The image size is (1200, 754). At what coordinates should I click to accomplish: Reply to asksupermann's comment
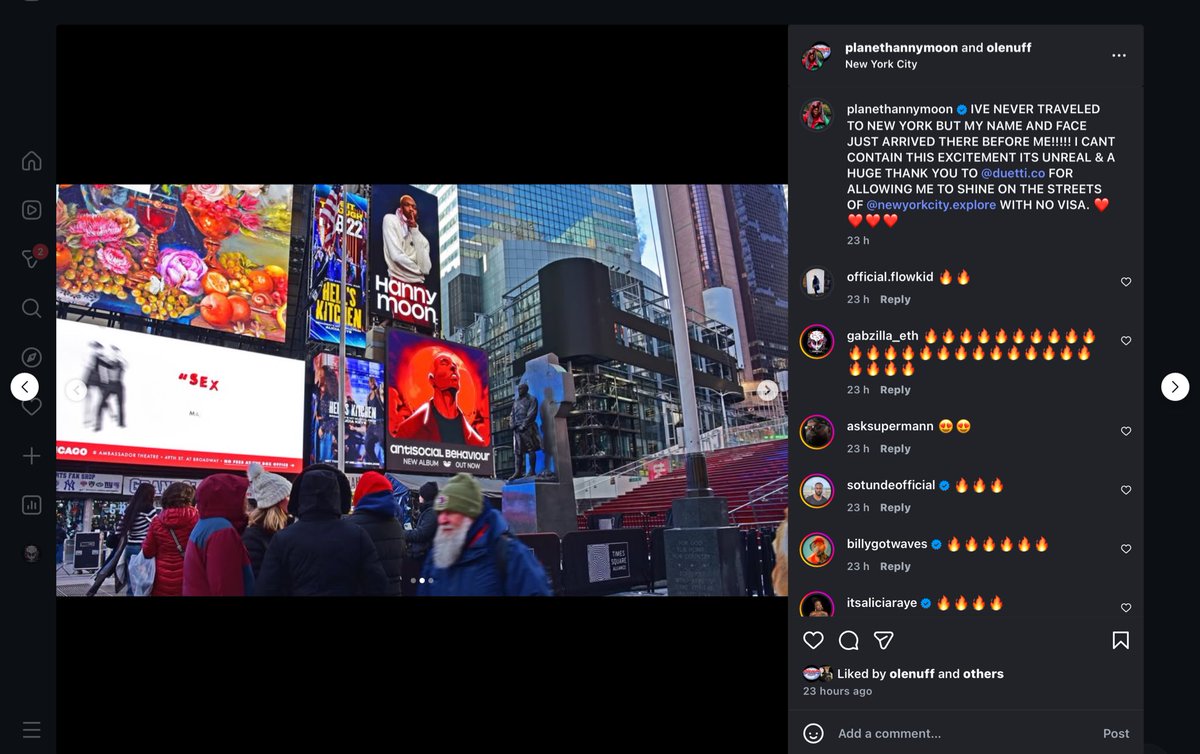[895, 449]
